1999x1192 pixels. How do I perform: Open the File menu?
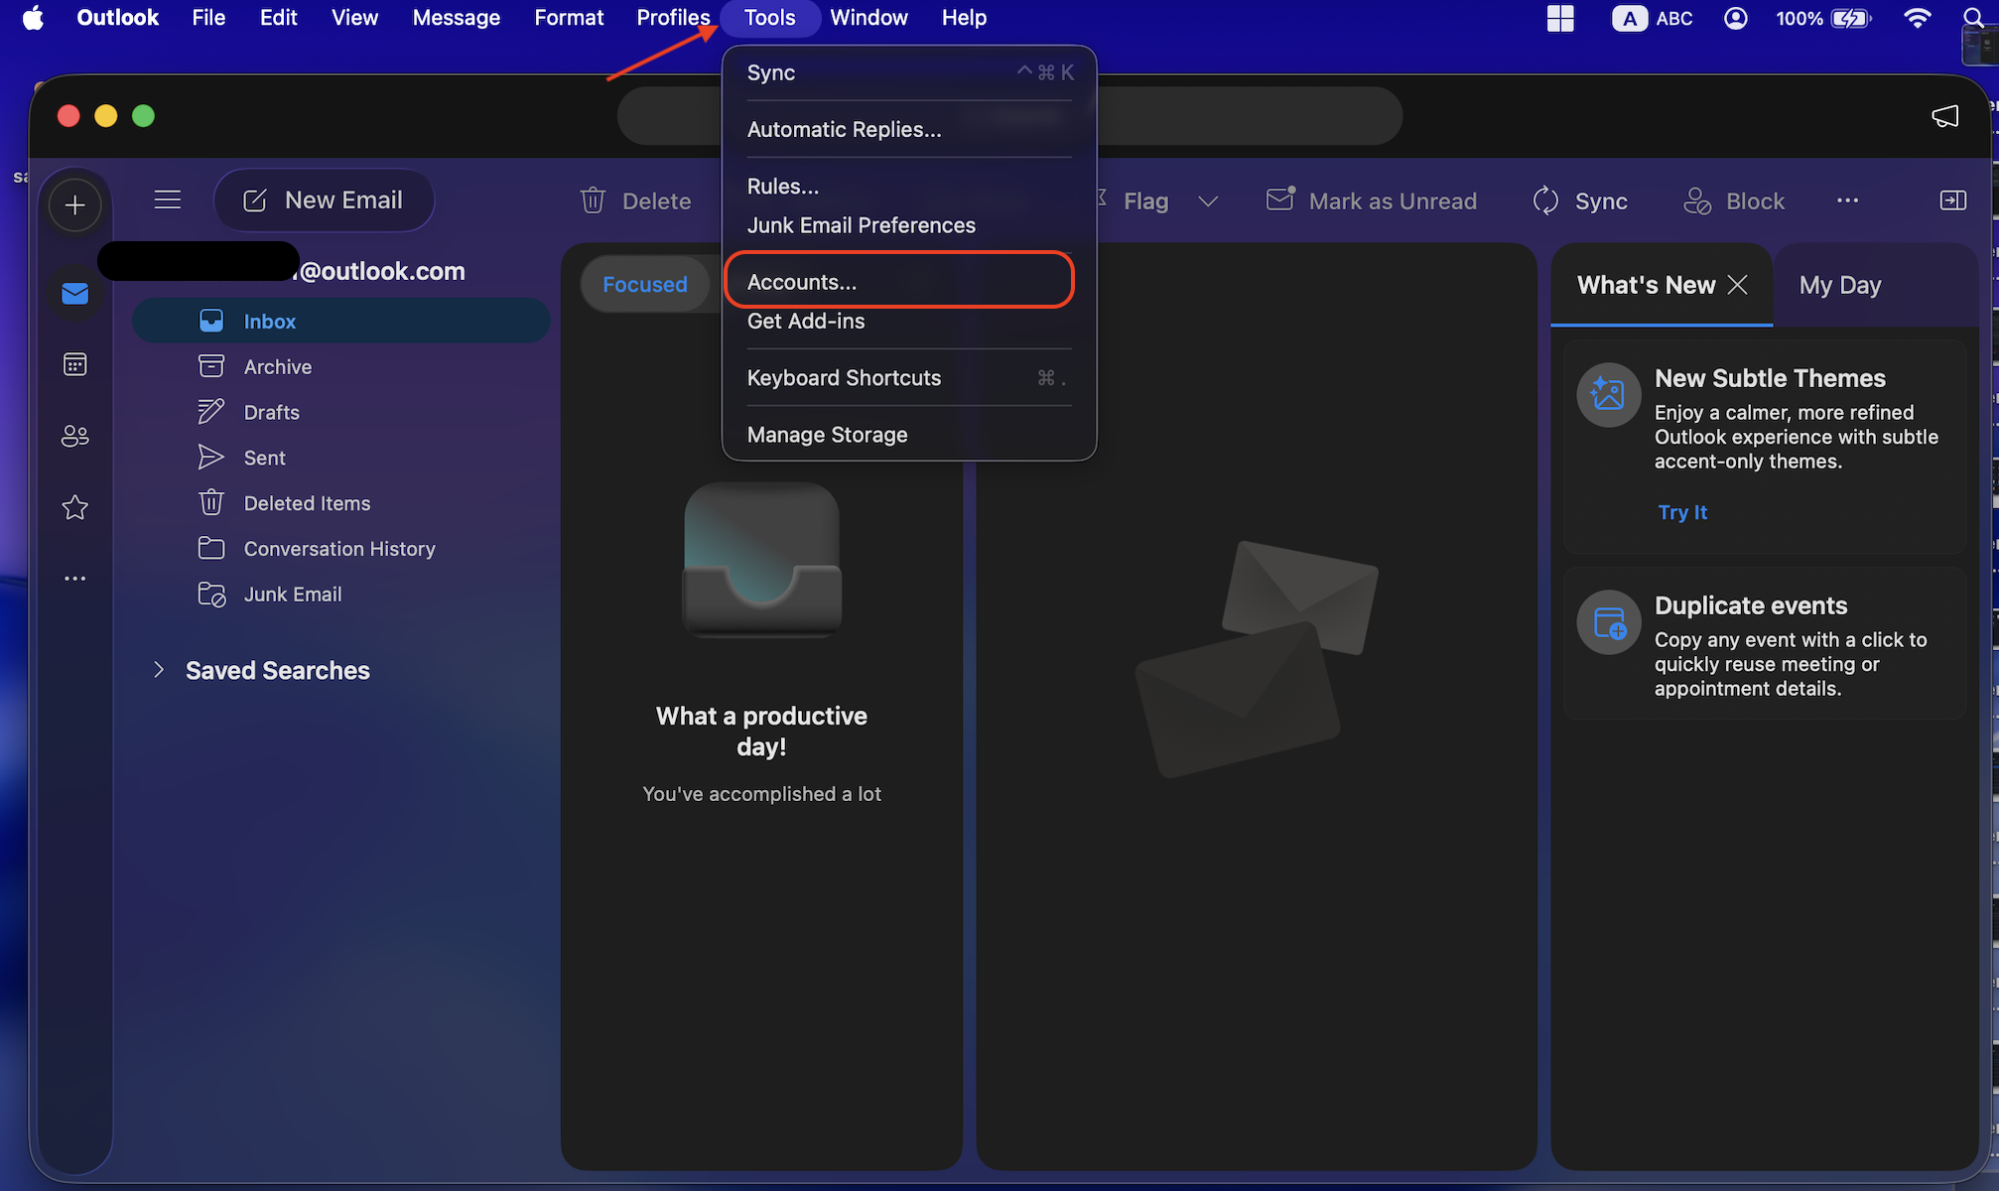pos(208,17)
